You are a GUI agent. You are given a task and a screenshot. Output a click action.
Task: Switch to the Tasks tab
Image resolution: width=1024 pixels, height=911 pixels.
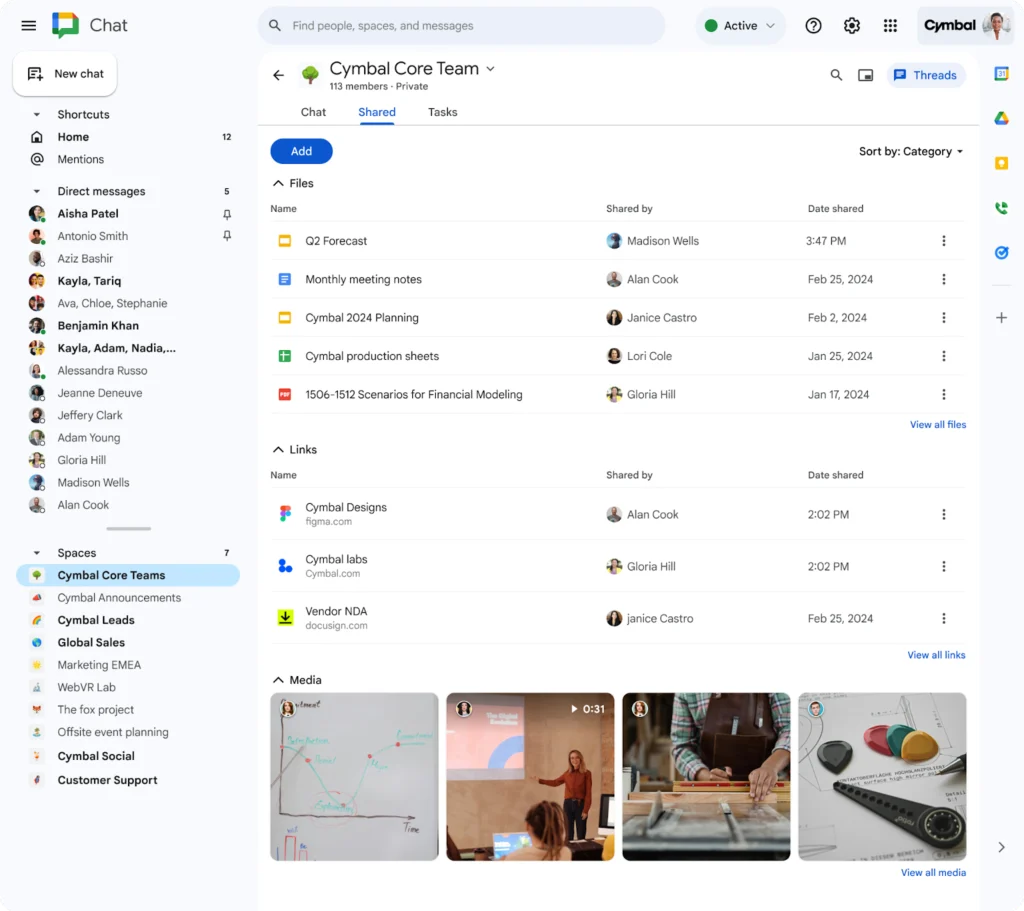tap(442, 112)
